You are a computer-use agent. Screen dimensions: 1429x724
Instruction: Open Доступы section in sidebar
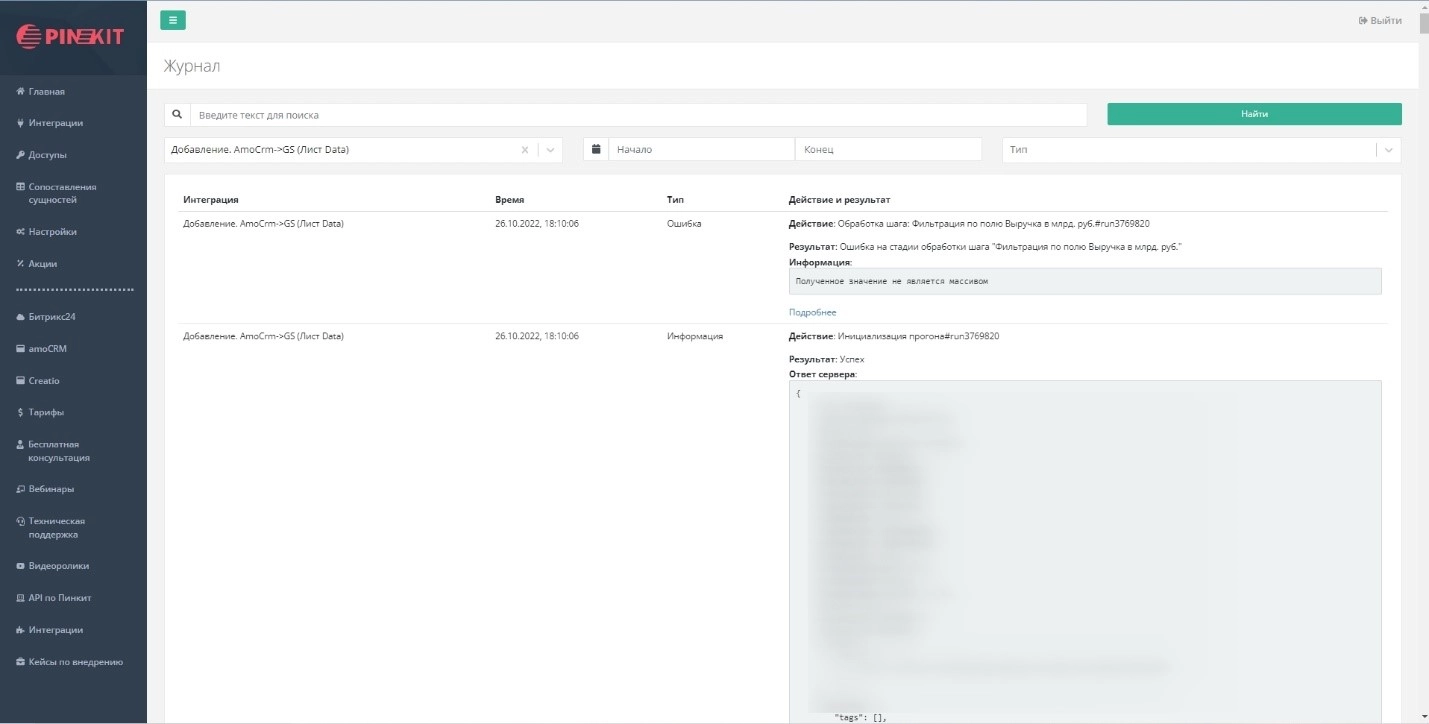(47, 155)
